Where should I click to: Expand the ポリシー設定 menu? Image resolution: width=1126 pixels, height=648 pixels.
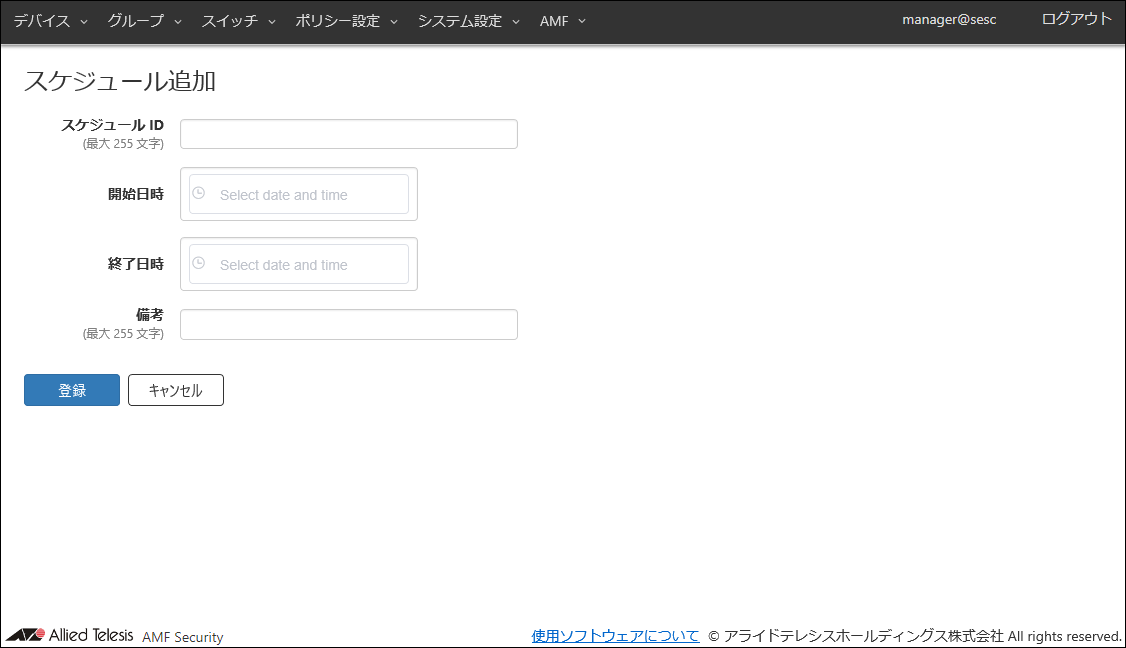[x=346, y=21]
